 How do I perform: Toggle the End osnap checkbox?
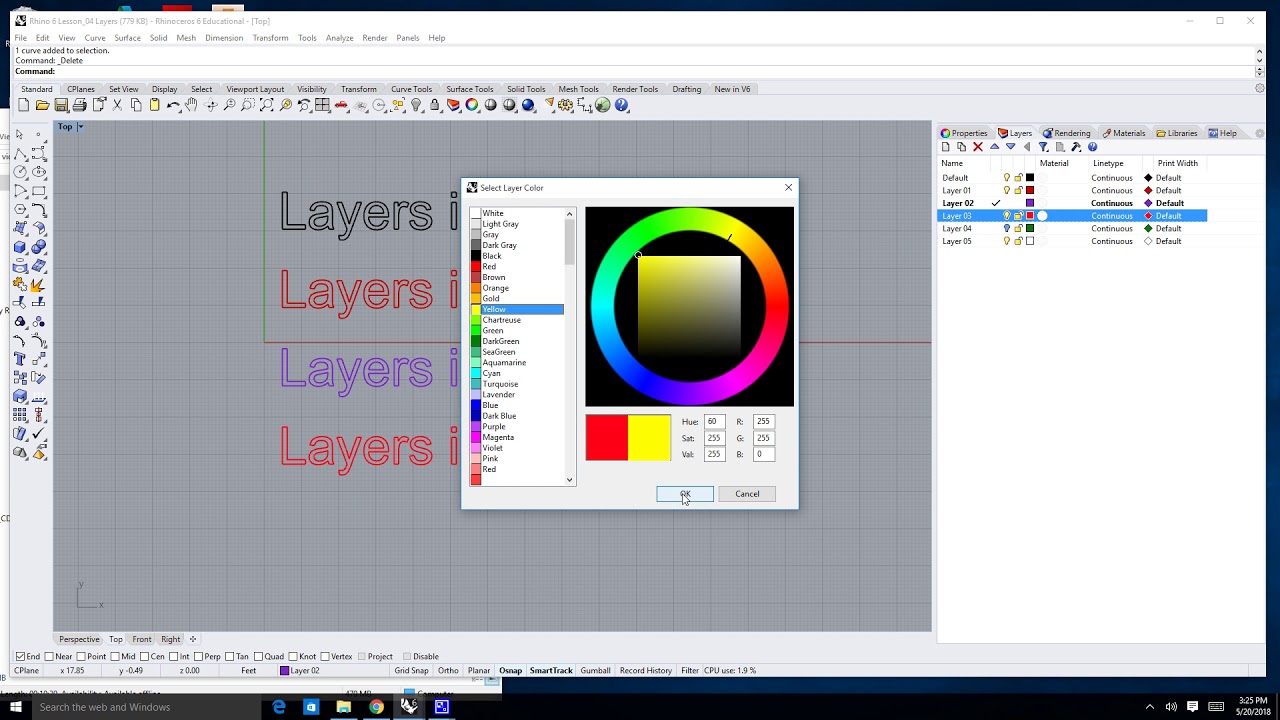coord(20,656)
